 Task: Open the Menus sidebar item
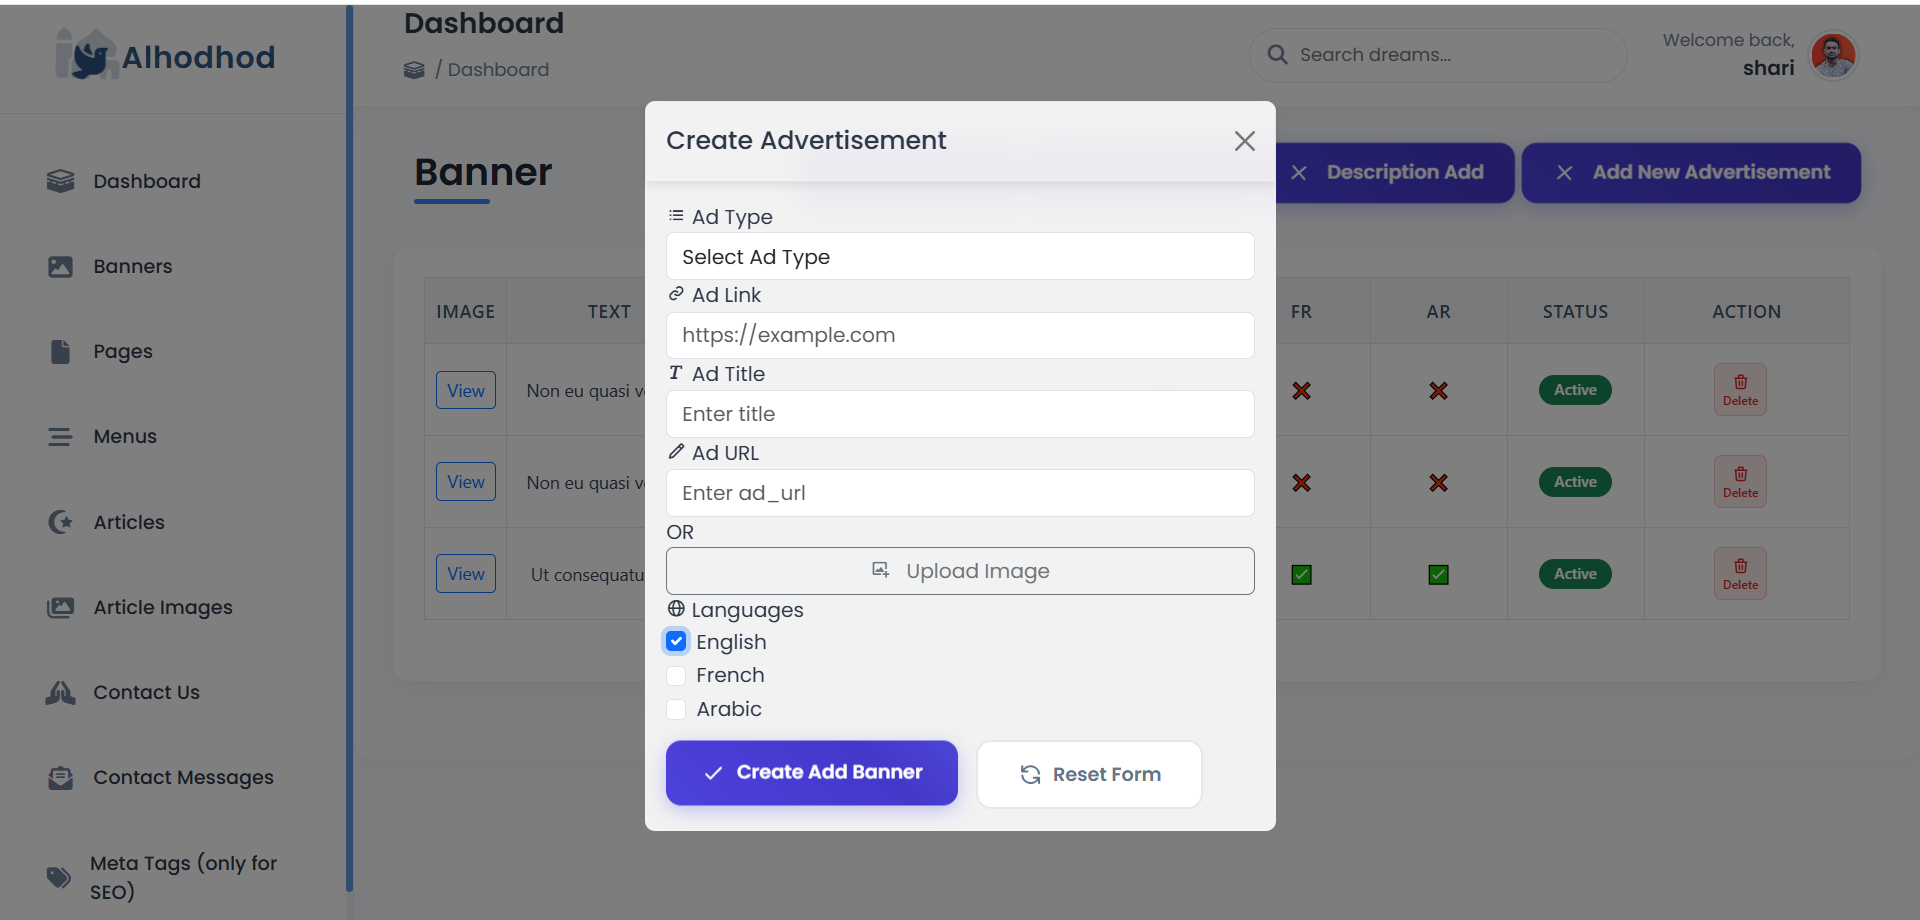[125, 437]
